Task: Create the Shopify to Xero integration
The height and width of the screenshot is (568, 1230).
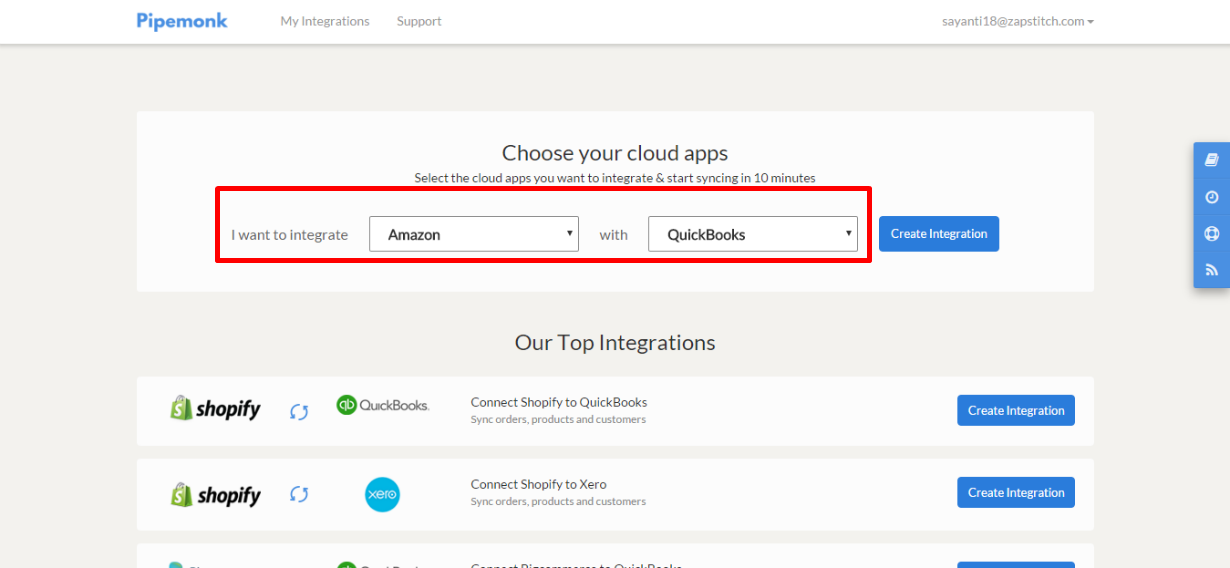Action: click(x=1016, y=492)
